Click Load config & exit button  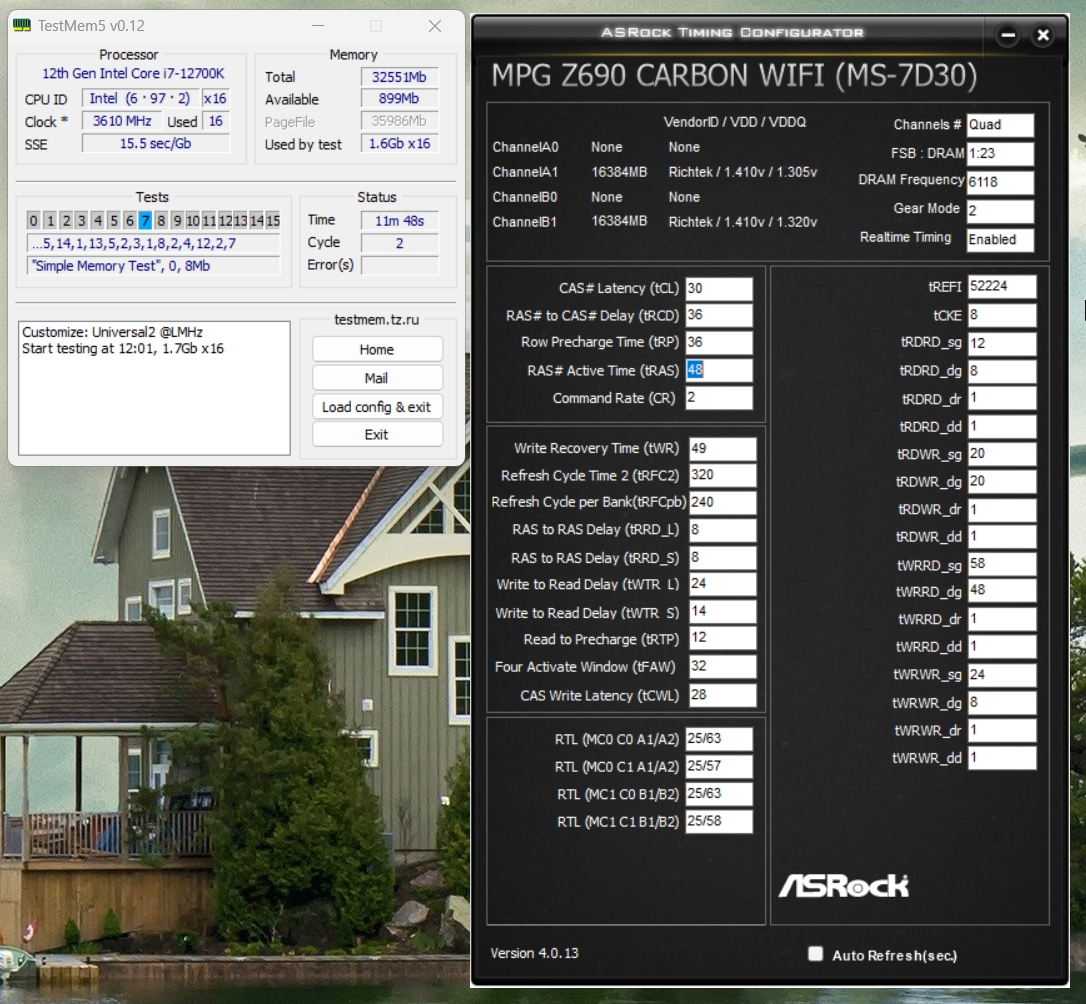coord(377,406)
